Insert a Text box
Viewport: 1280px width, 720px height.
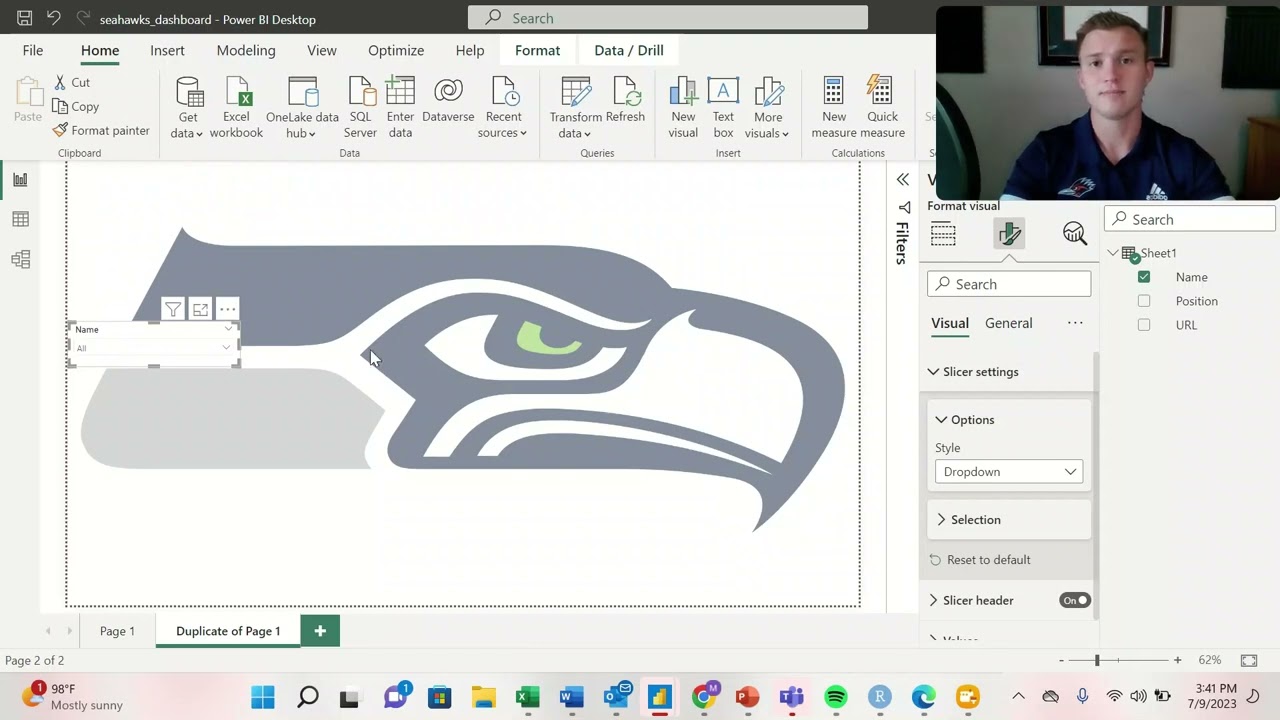tap(723, 108)
